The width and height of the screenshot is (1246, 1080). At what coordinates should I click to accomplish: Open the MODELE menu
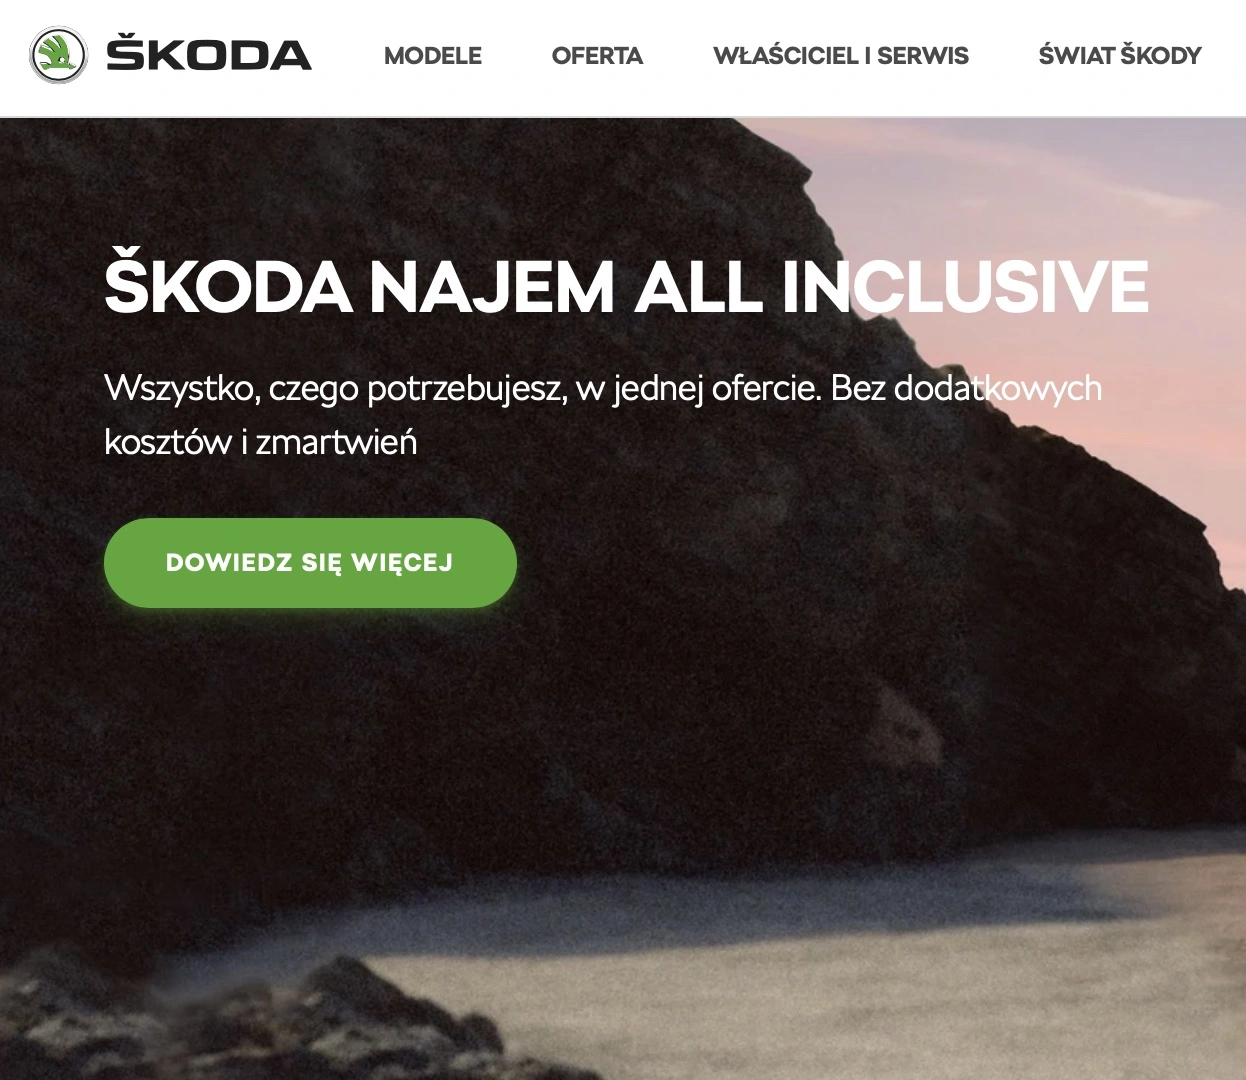433,56
